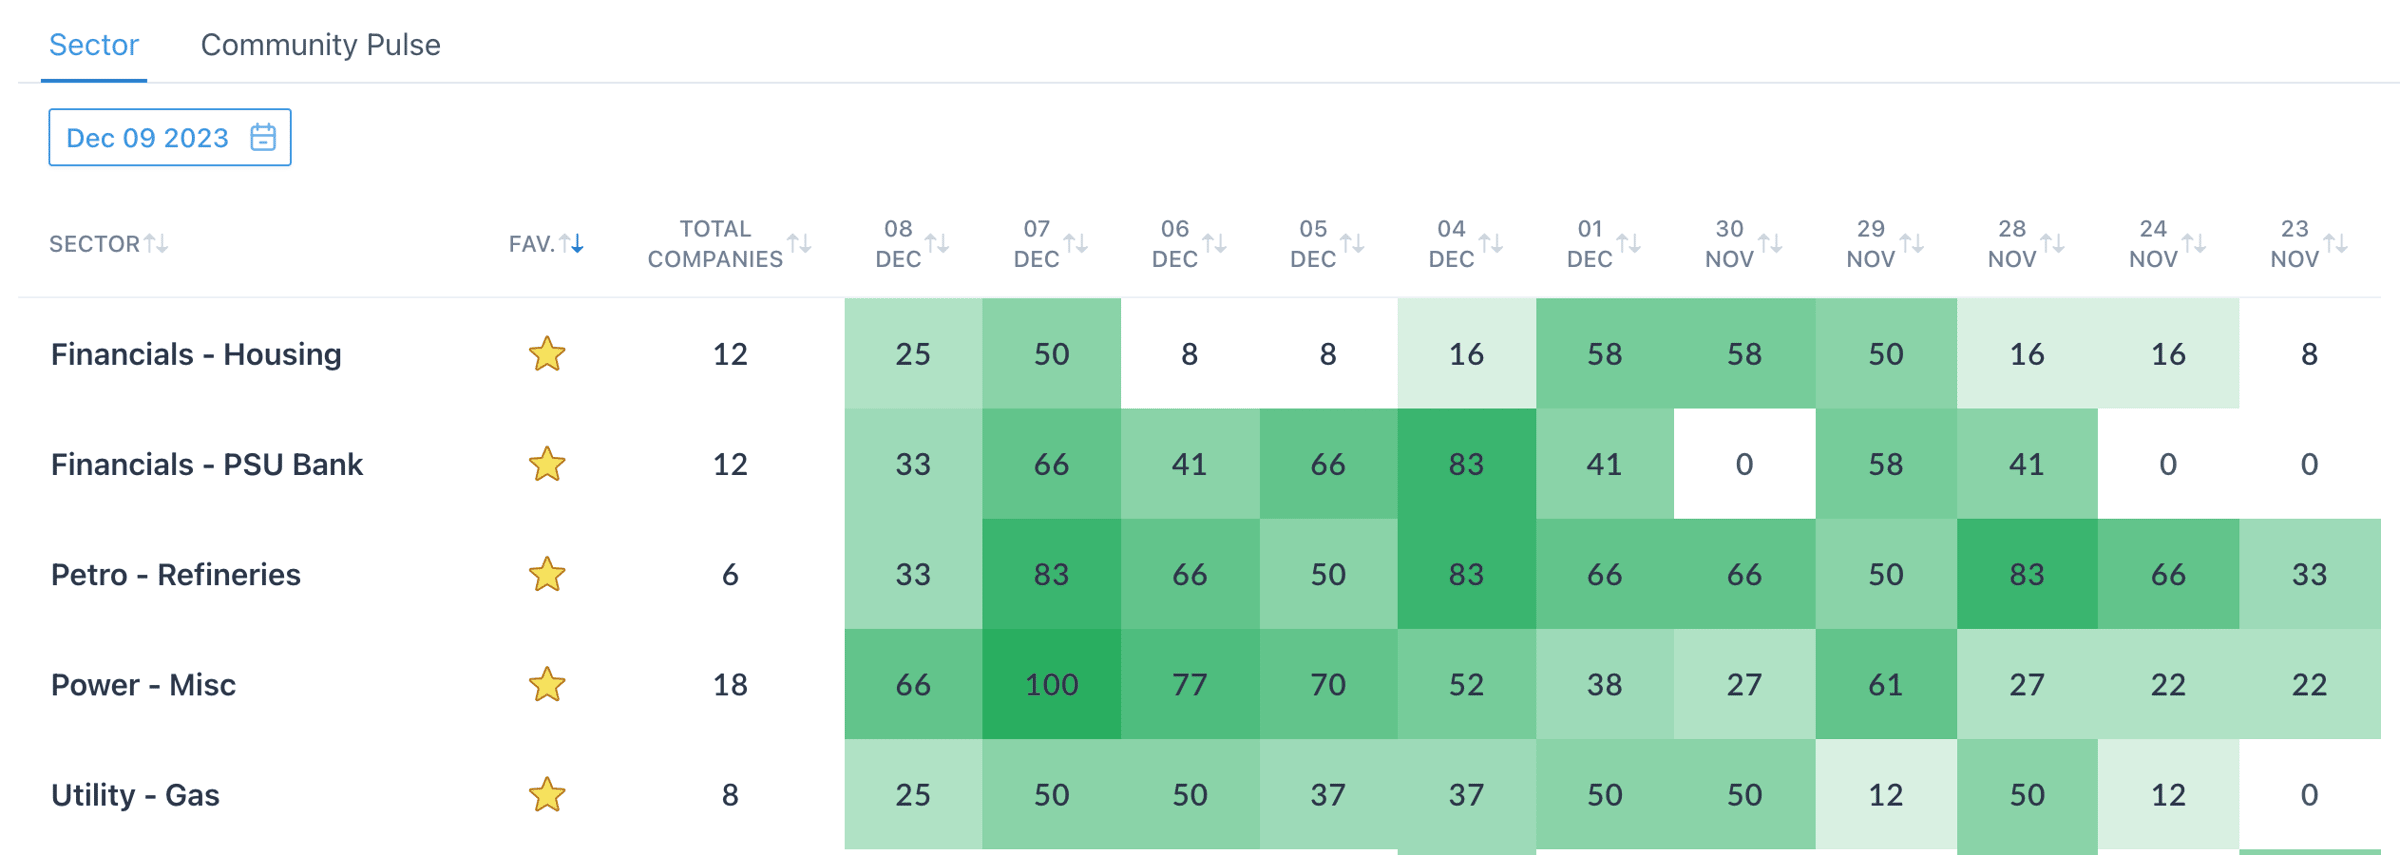Select the Sector tab
Screen dimensions: 2400x855
94,45
